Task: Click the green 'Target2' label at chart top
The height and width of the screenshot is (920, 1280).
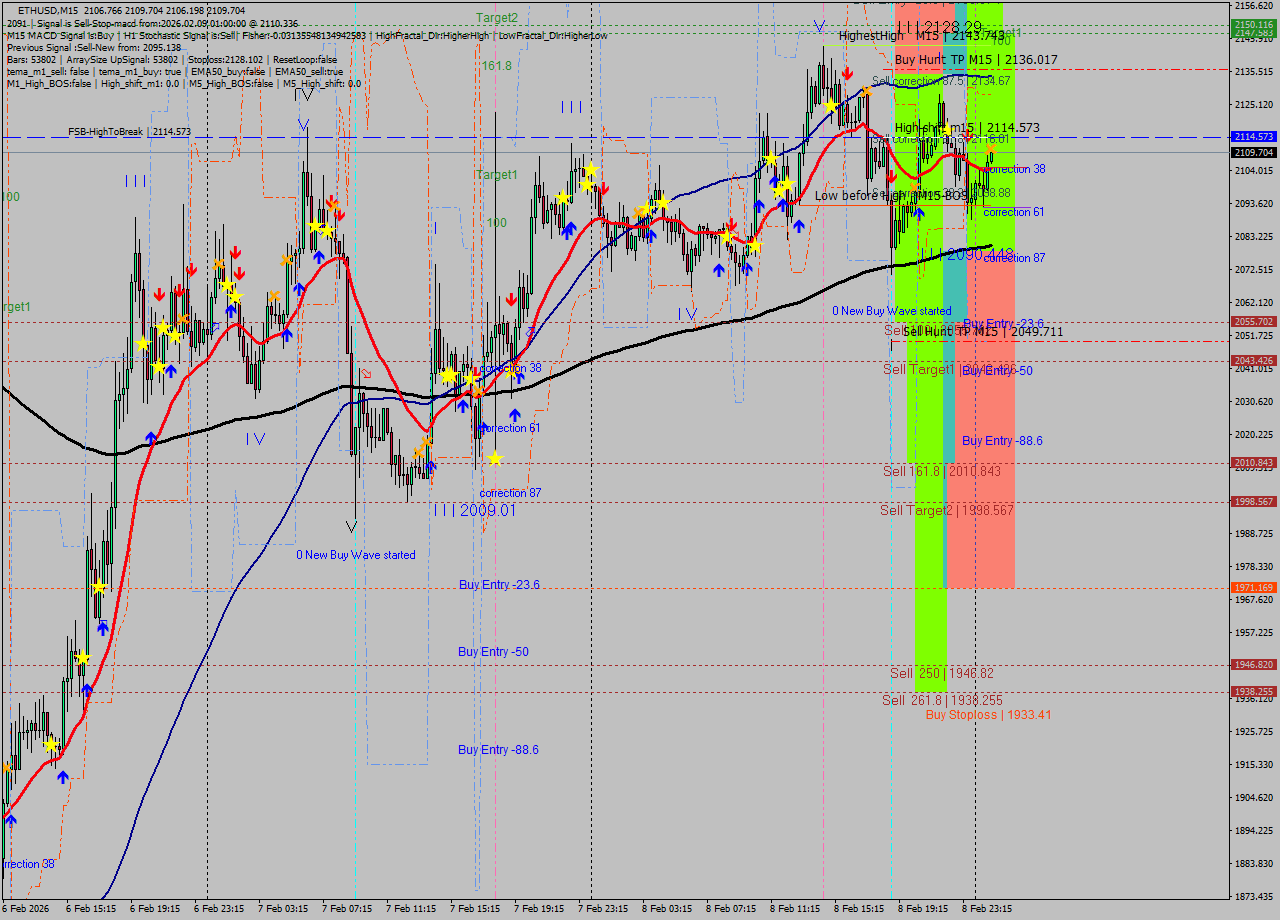Action: [x=497, y=17]
